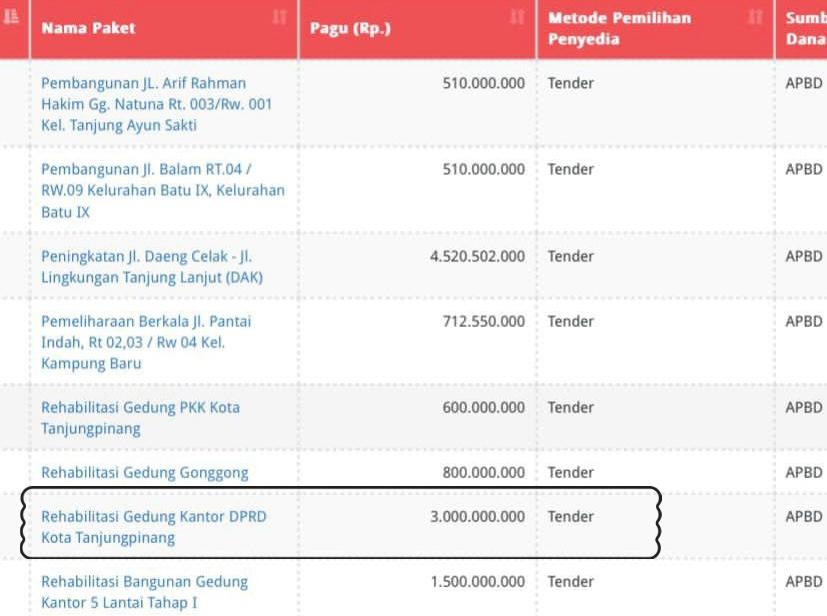827x616 pixels.
Task: Sort by the Pagu (Rp.) column arrows
Action: (517, 17)
